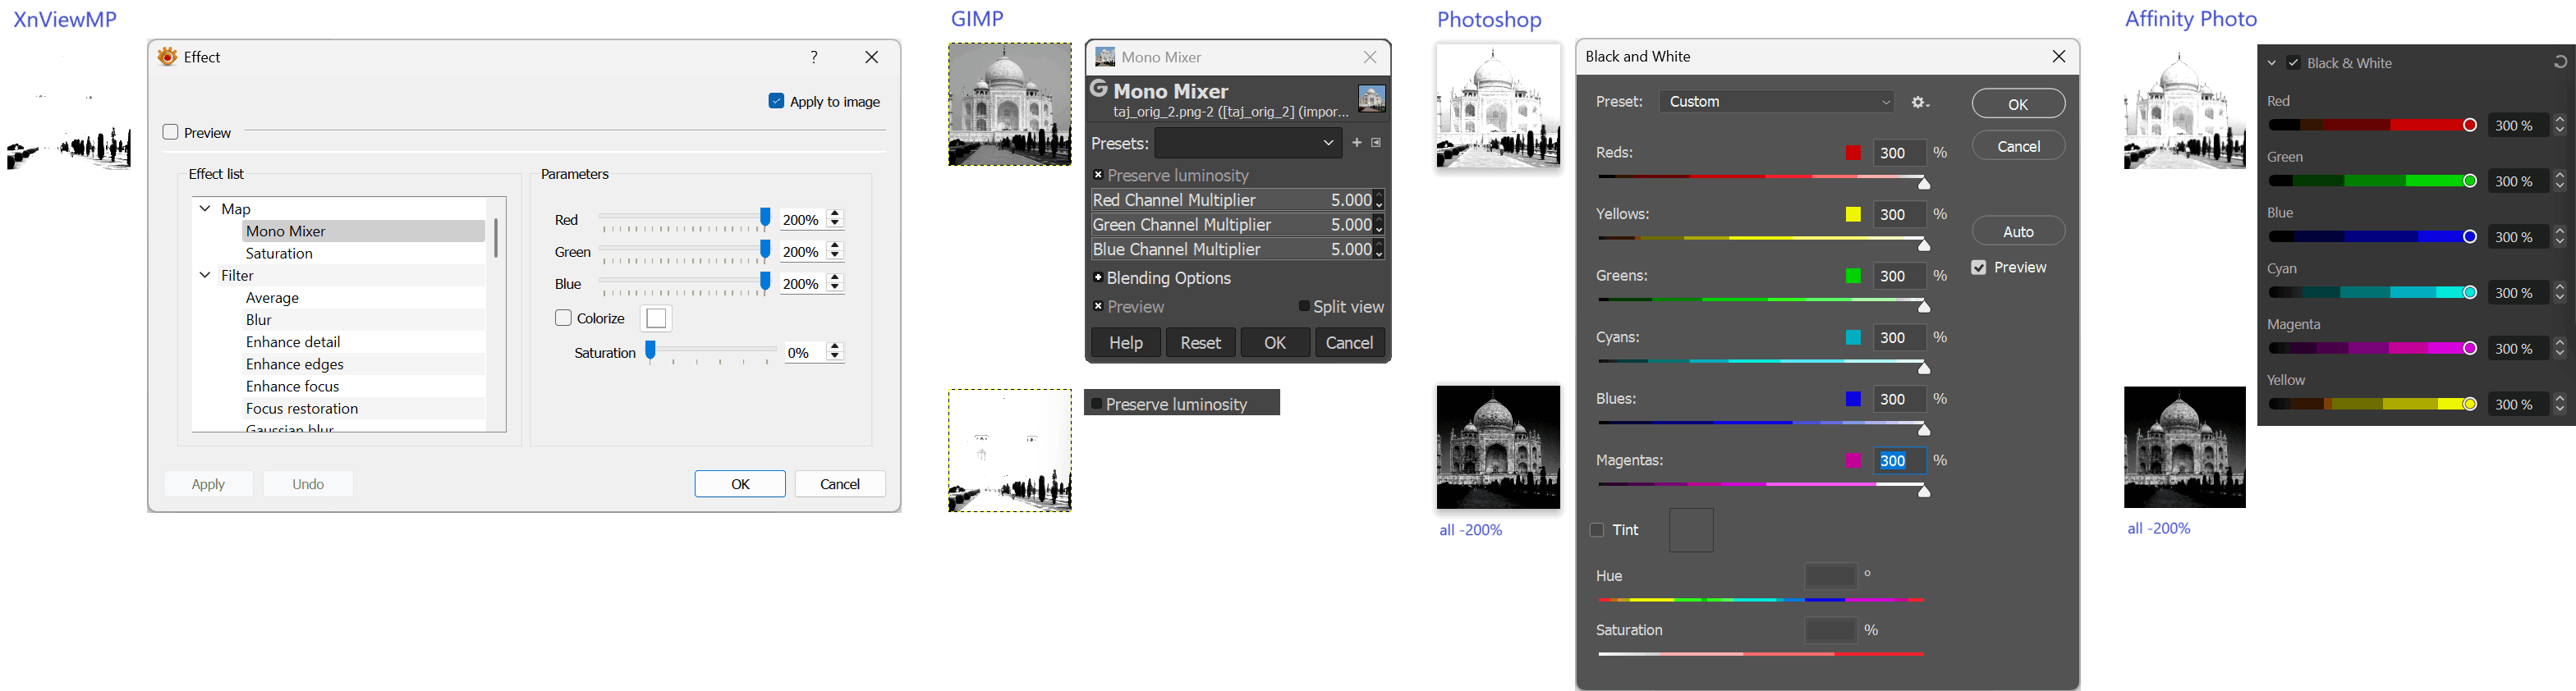Toggle the Affinity Black & White enable checkbox

(x=2294, y=63)
